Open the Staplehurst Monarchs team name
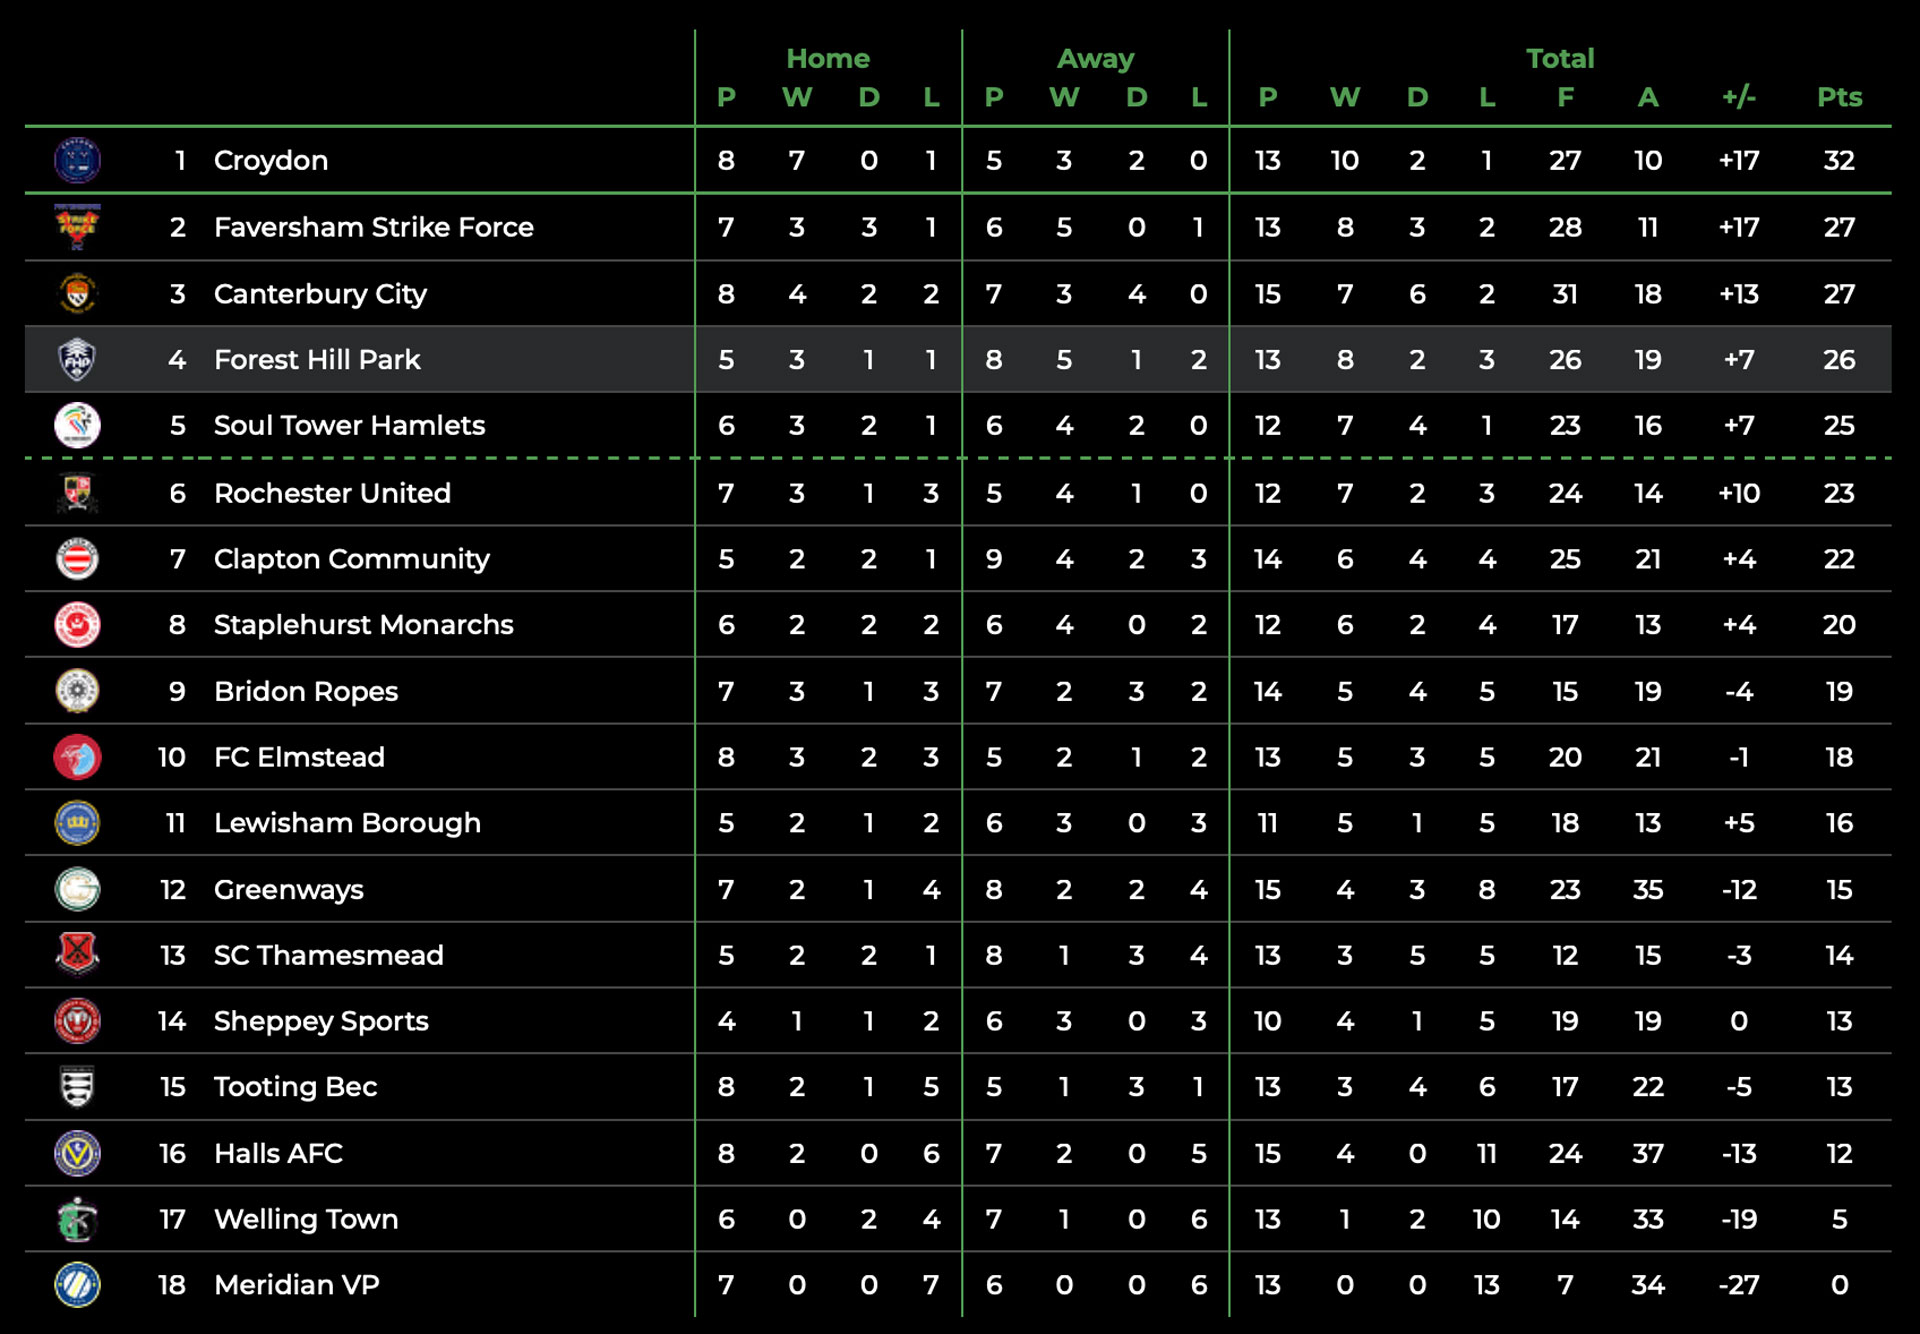1920x1334 pixels. point(363,625)
